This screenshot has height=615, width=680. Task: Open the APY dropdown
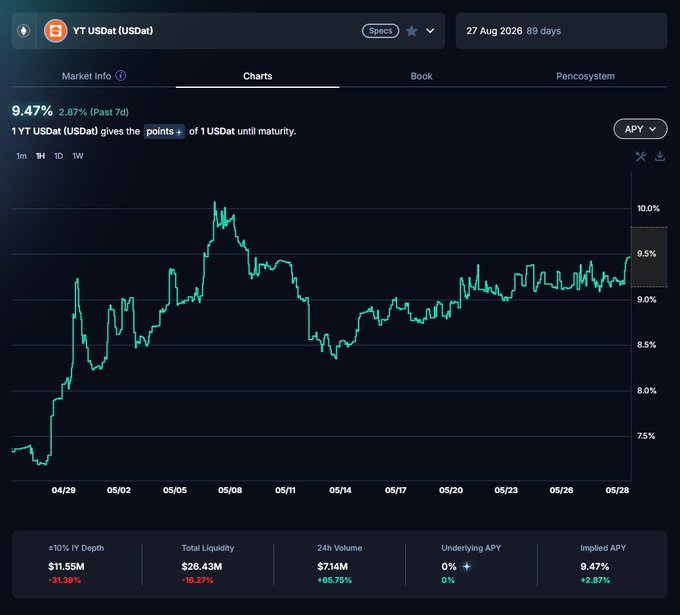click(640, 129)
